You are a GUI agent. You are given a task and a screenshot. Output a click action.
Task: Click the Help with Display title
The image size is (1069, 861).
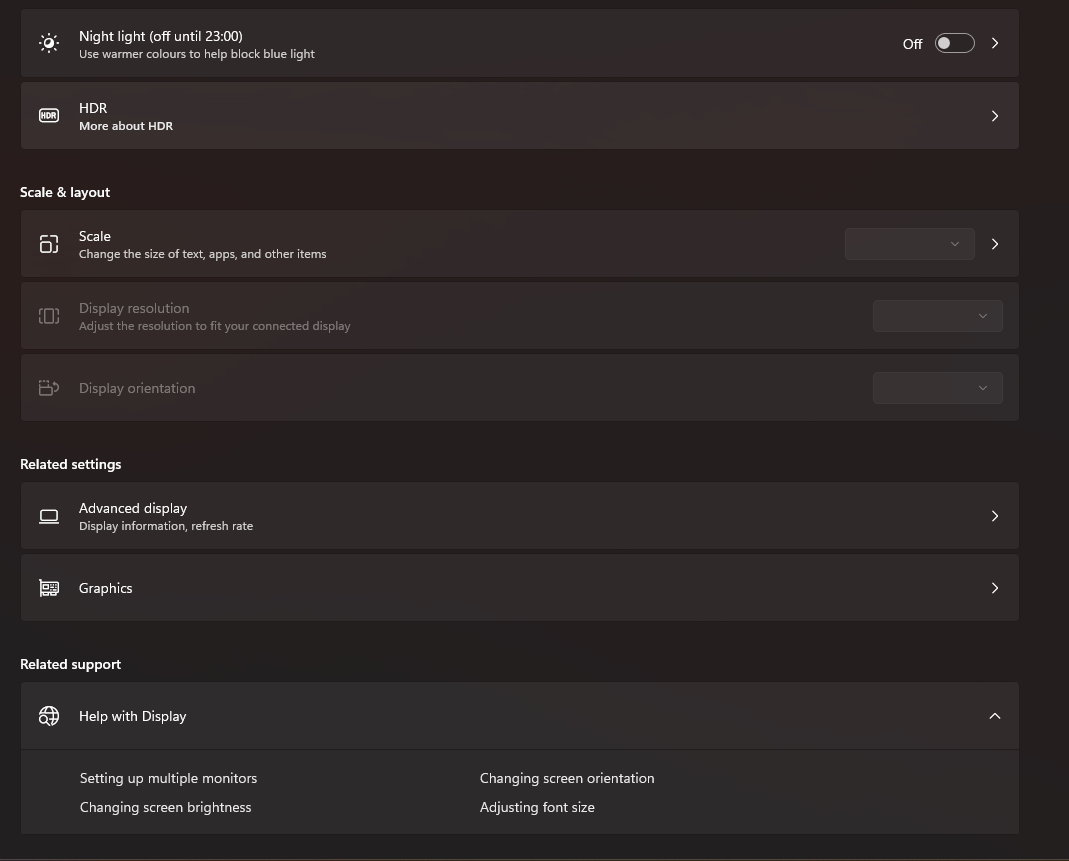pos(133,716)
